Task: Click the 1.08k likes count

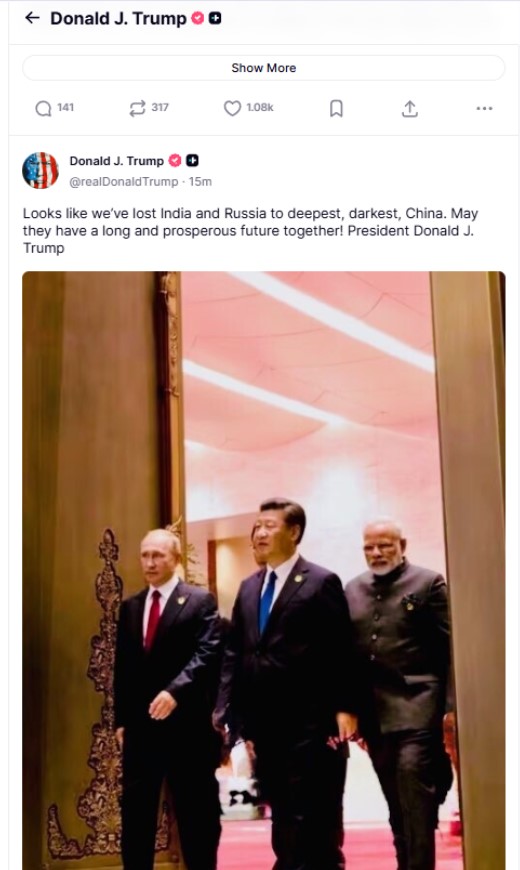Action: tap(260, 108)
